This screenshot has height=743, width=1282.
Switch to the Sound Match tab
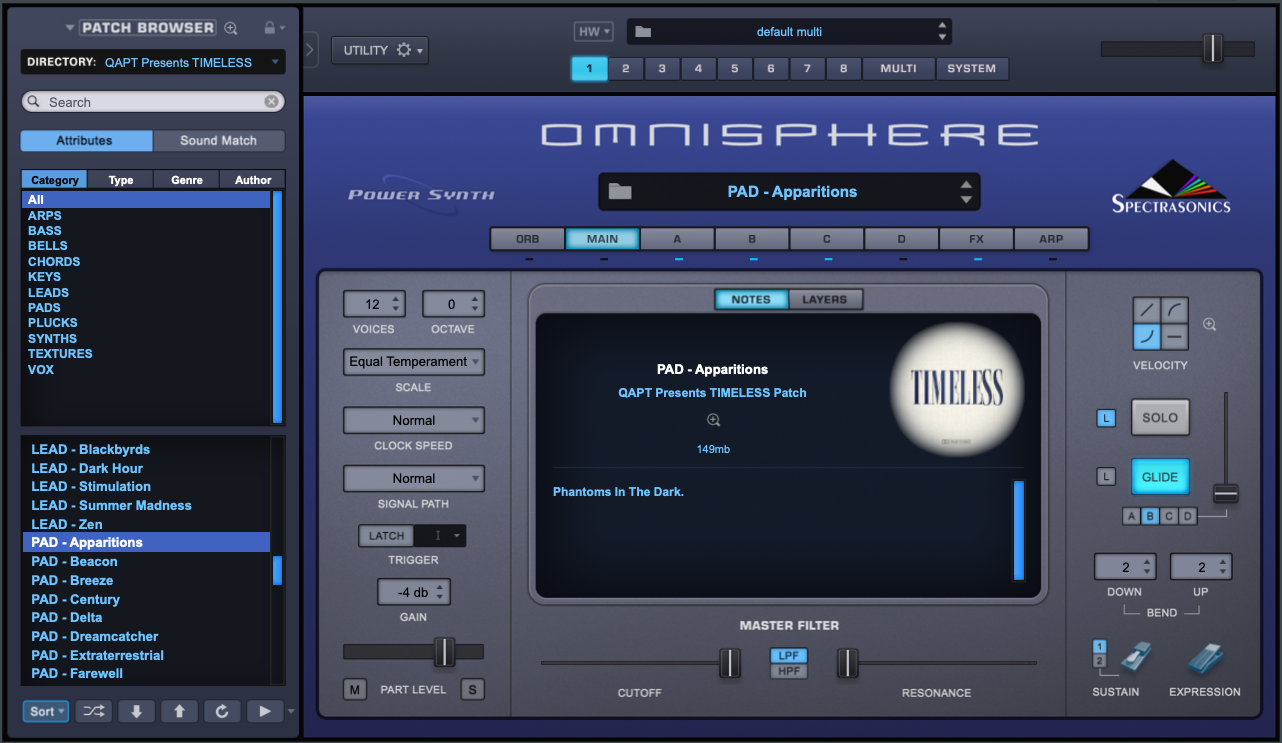pyautogui.click(x=219, y=141)
